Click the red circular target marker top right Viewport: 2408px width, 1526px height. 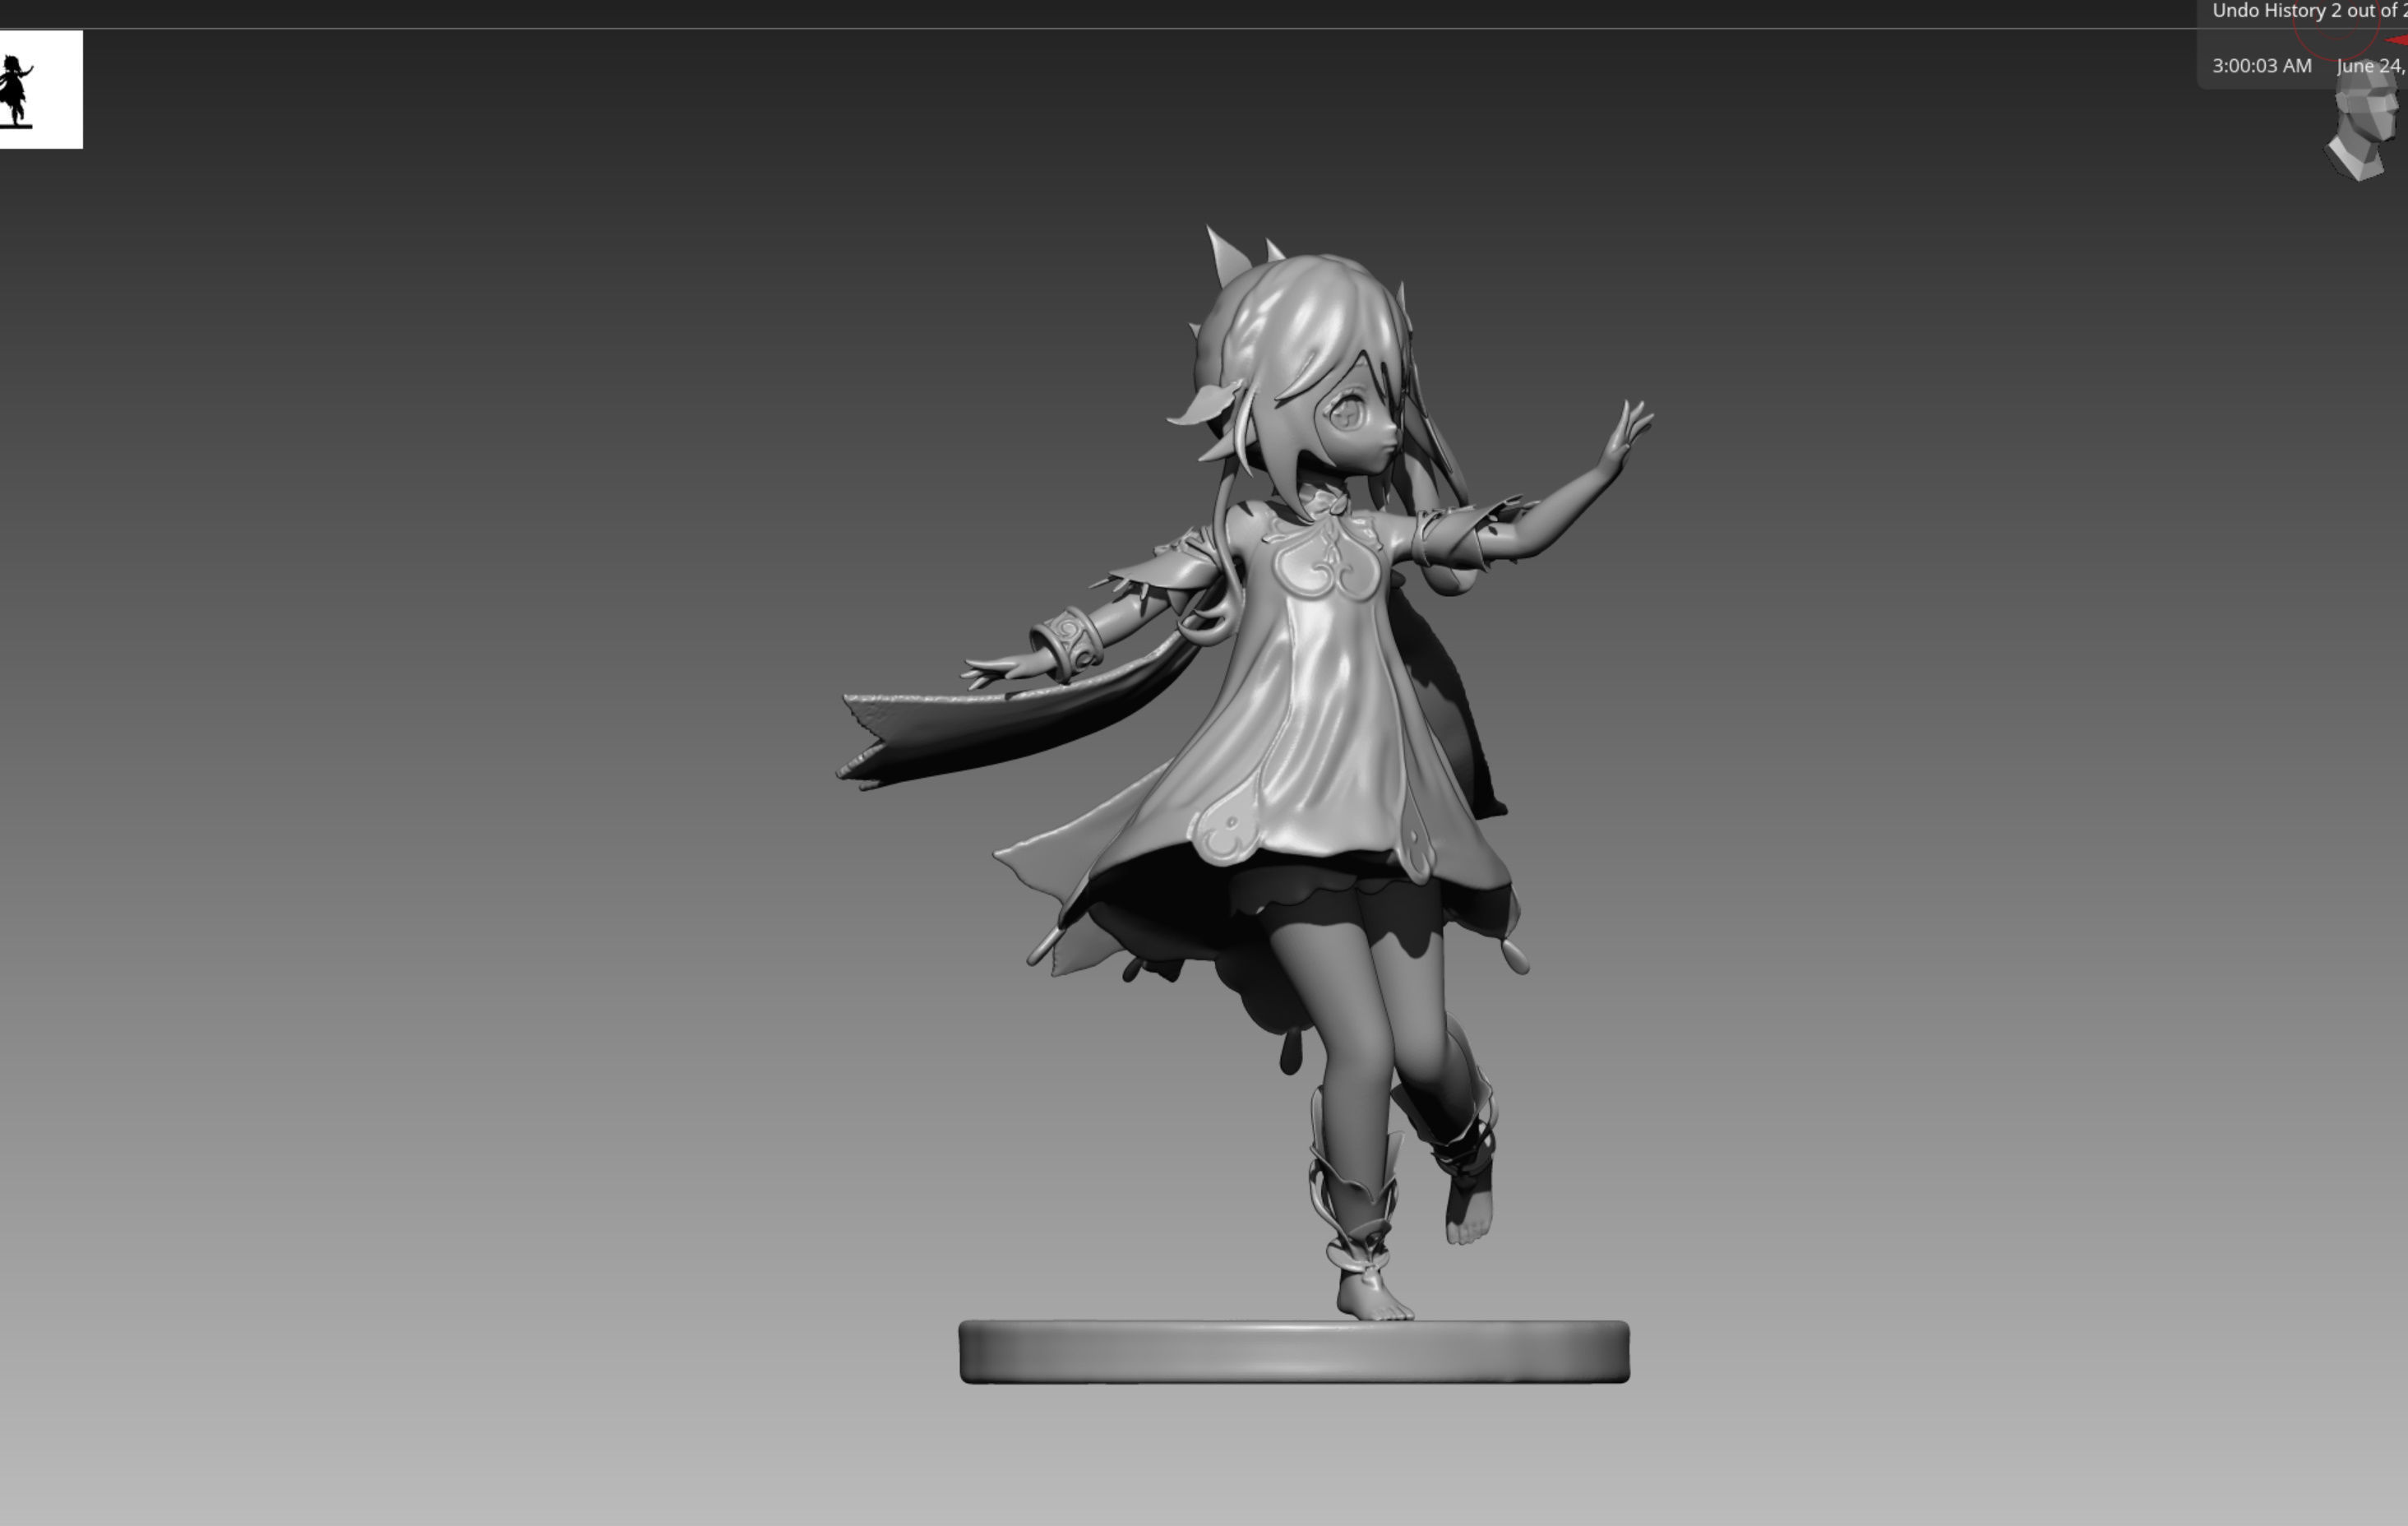point(2338,28)
